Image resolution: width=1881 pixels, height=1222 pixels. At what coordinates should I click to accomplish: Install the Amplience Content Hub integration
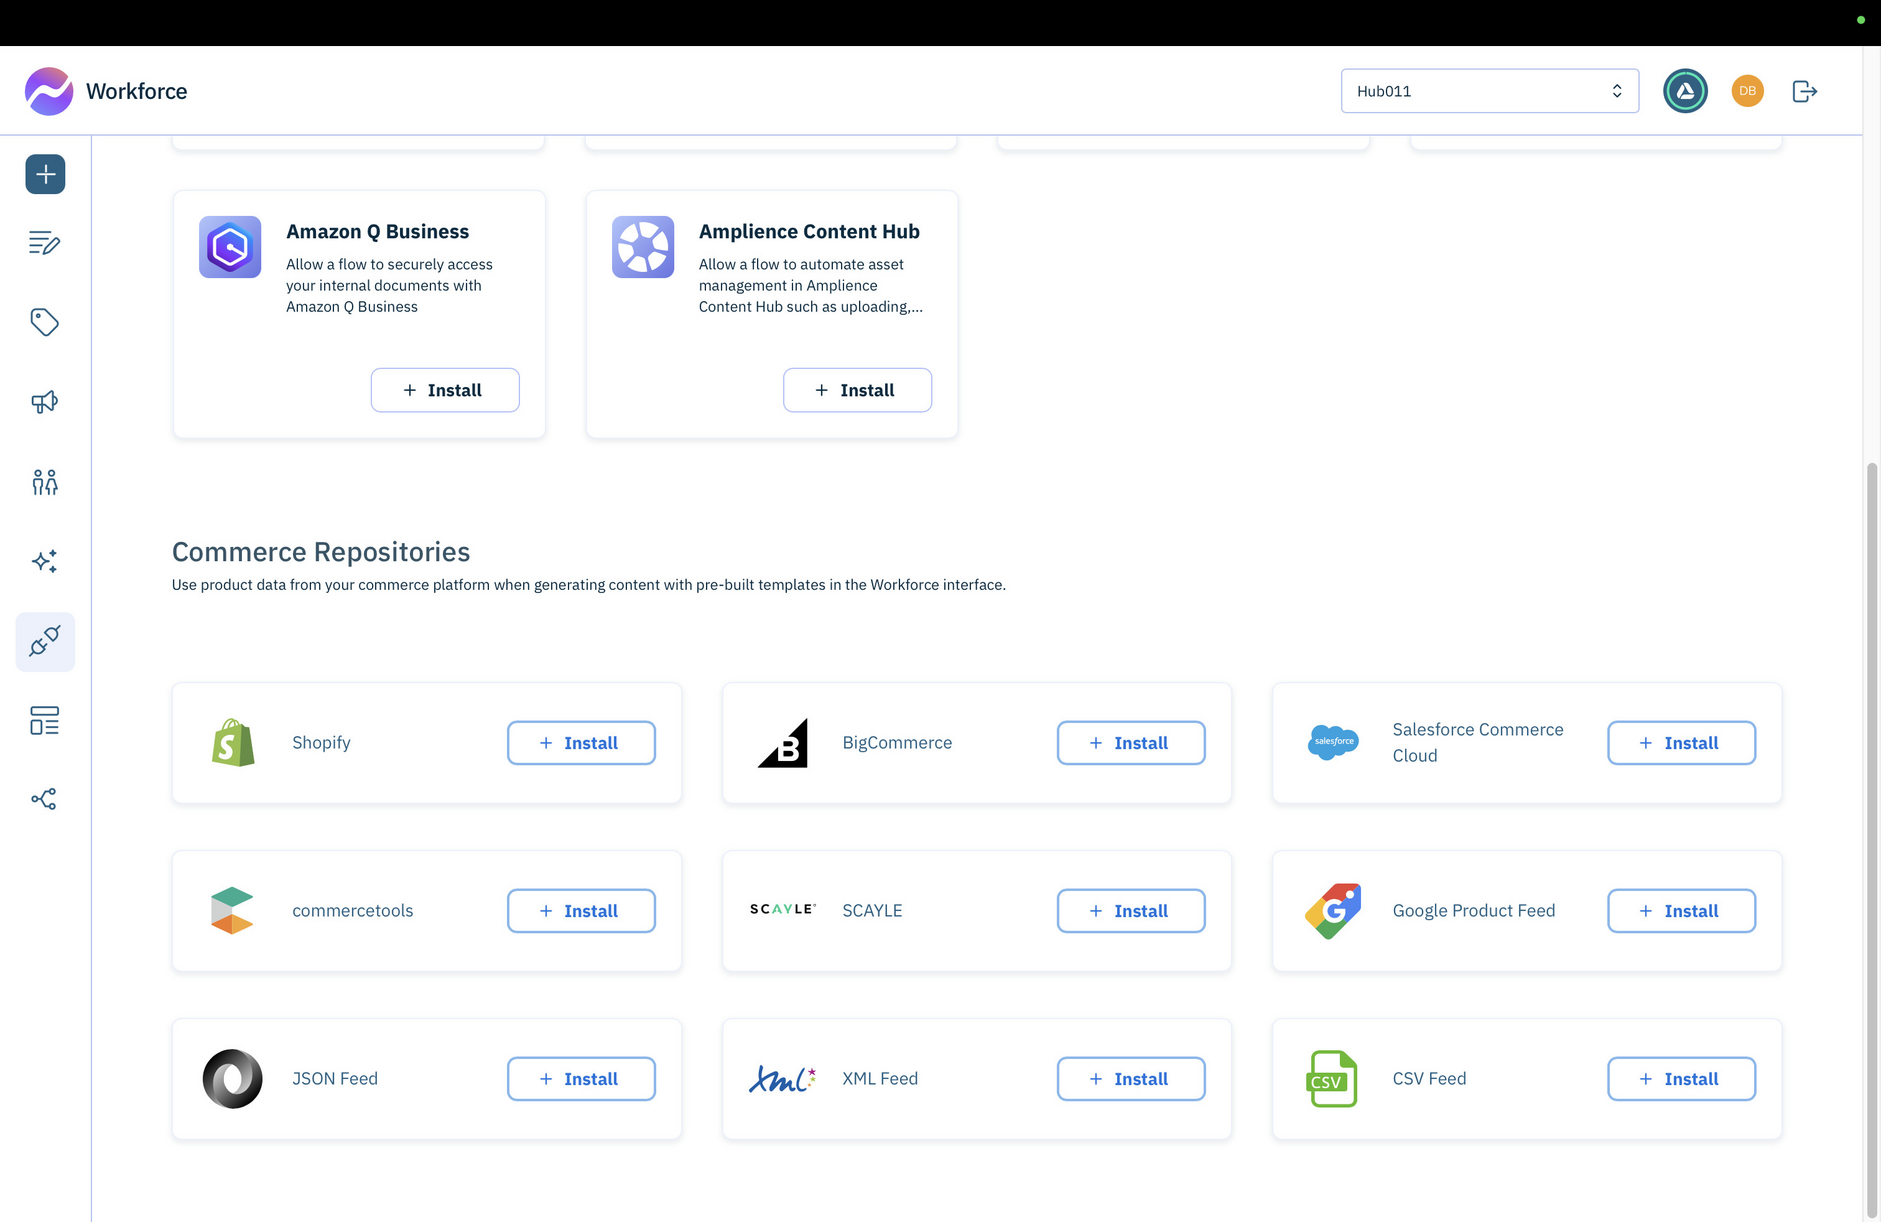click(856, 390)
